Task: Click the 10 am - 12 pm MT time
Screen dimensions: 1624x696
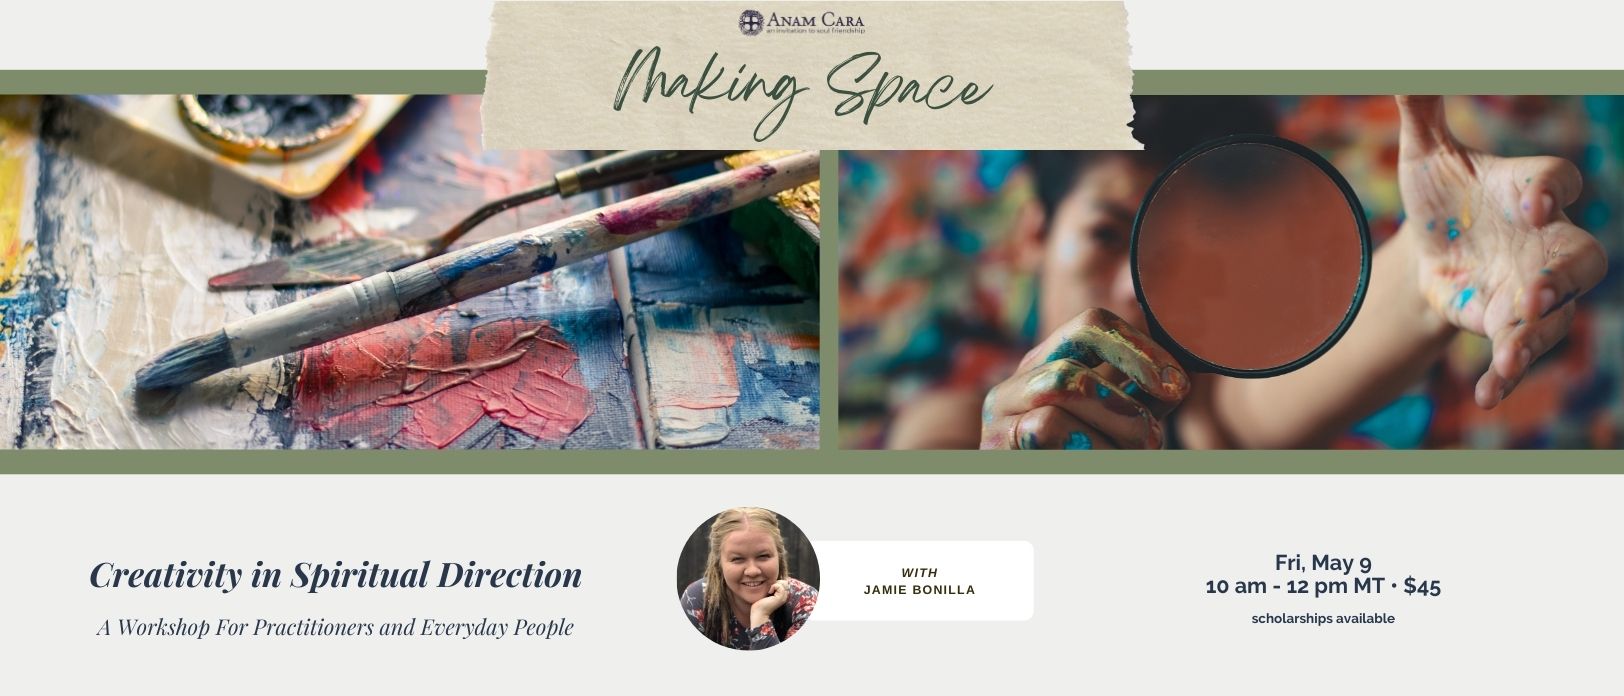Action: tap(1294, 587)
